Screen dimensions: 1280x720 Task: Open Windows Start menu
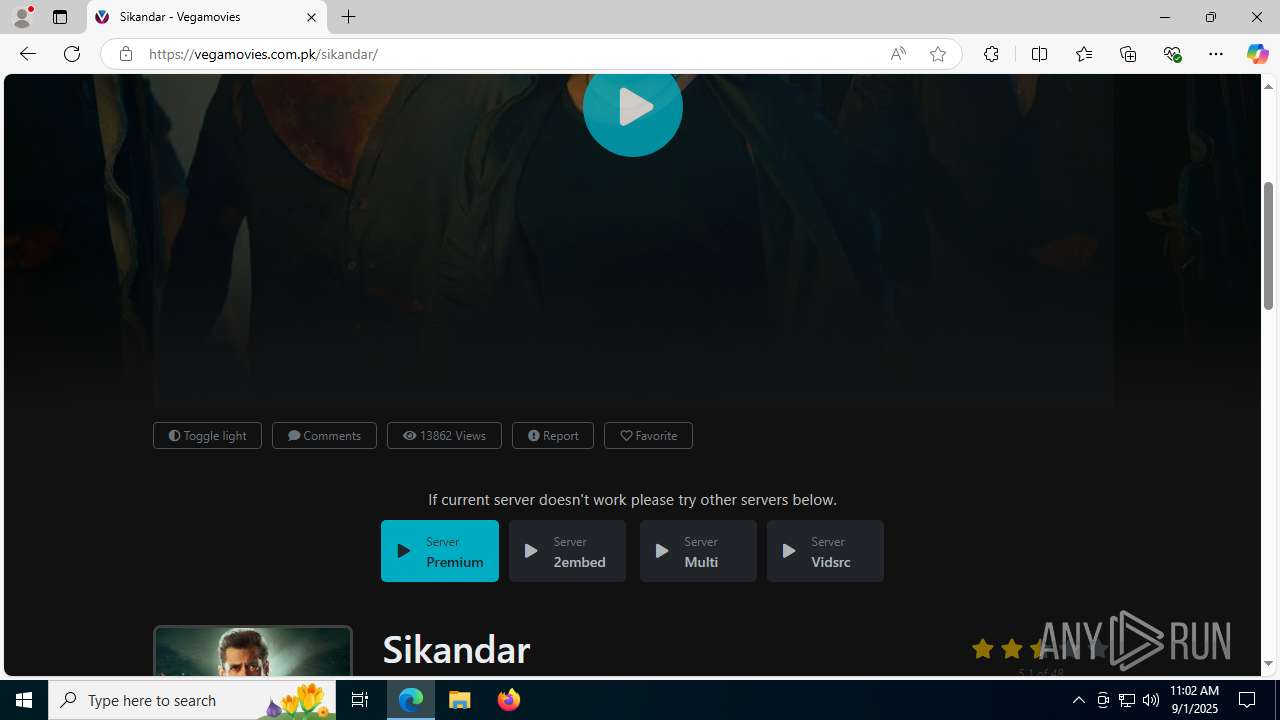[x=24, y=700]
